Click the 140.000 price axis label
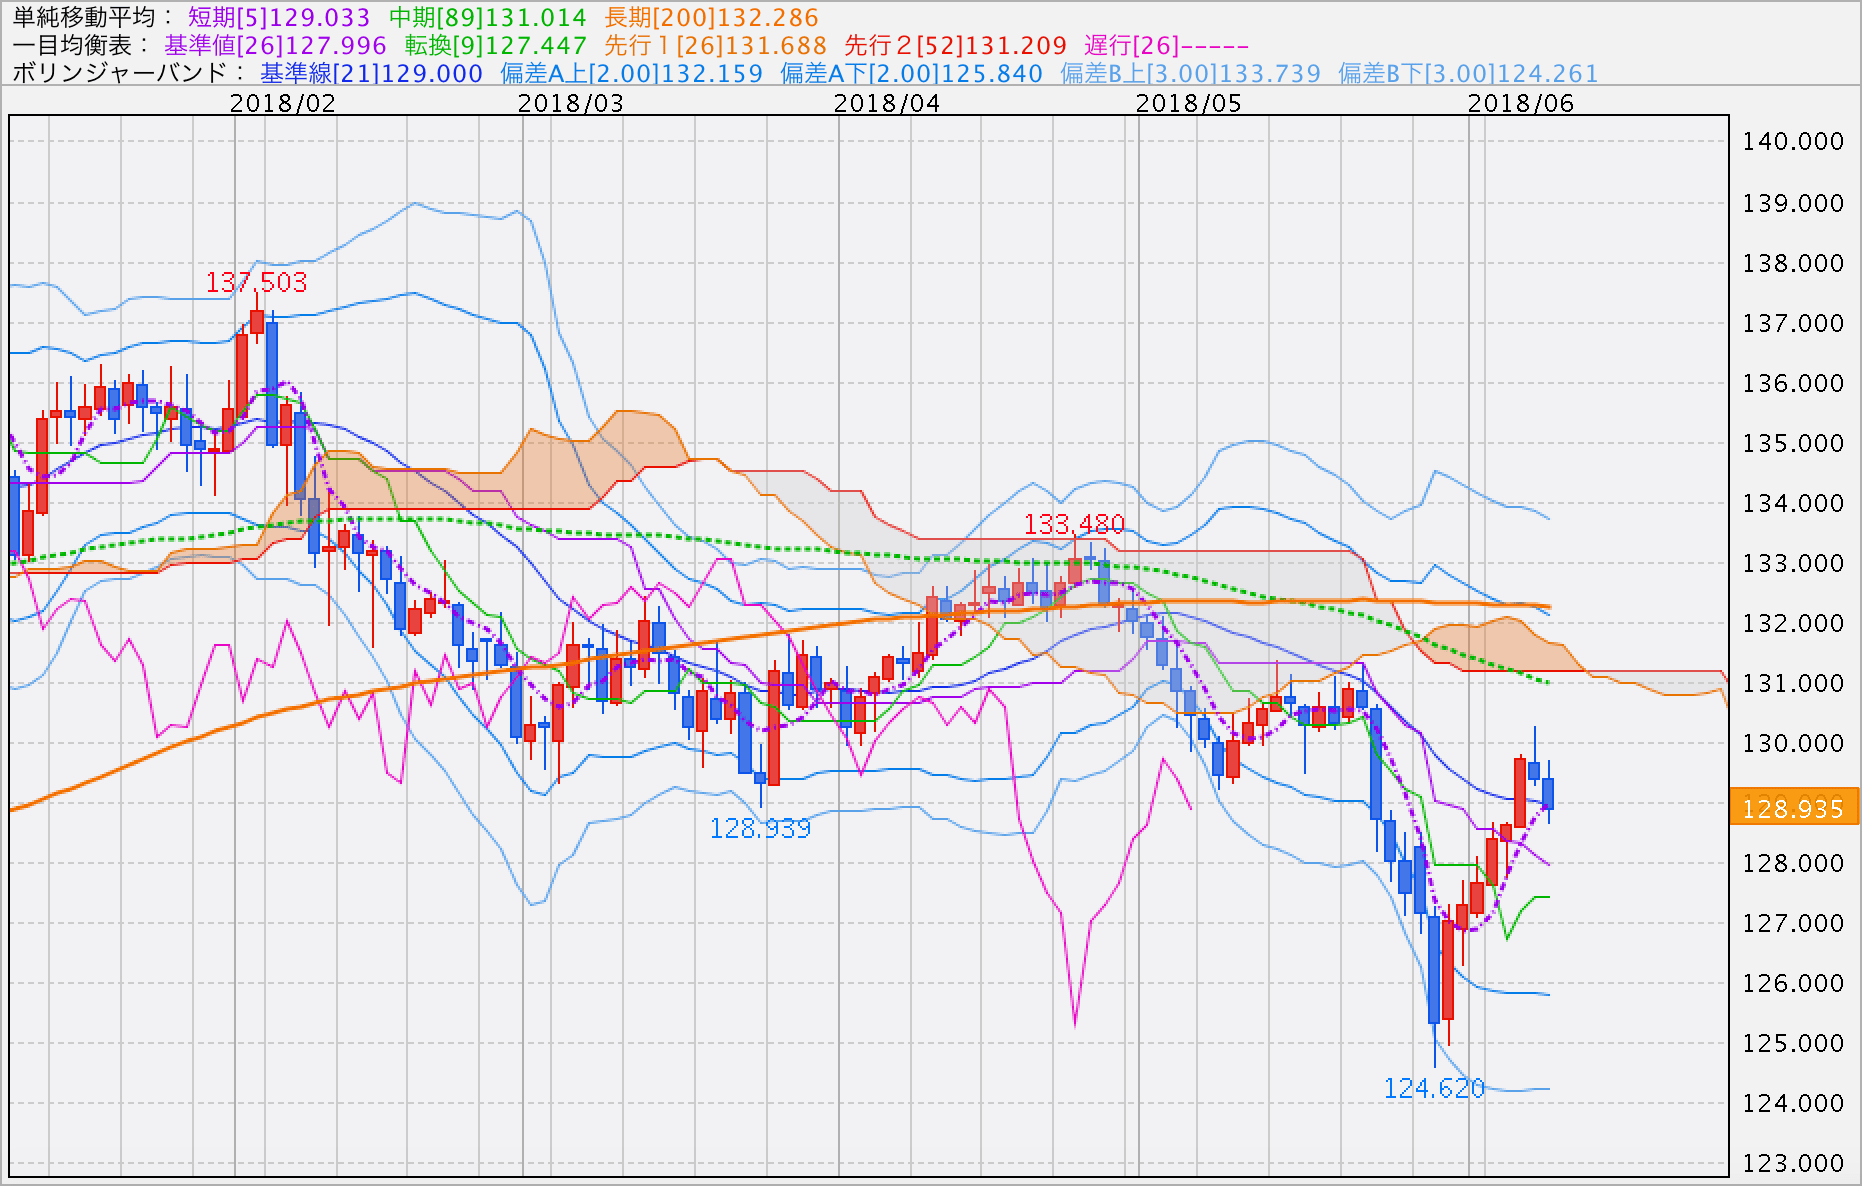The height and width of the screenshot is (1186, 1862). [1793, 141]
